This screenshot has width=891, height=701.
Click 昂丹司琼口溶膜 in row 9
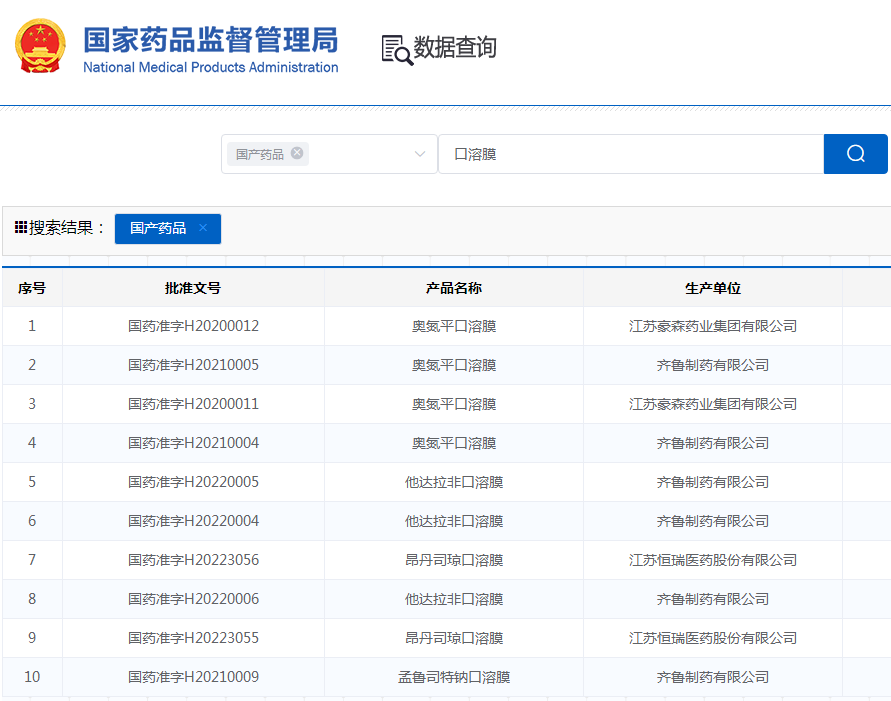click(x=453, y=638)
